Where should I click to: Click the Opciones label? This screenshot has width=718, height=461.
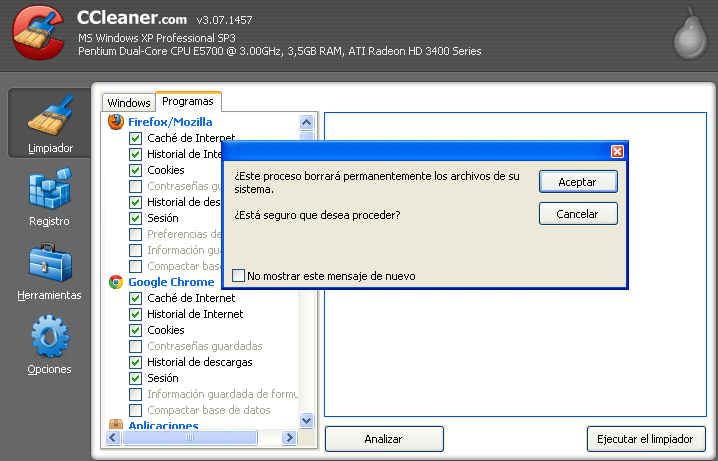(49, 369)
